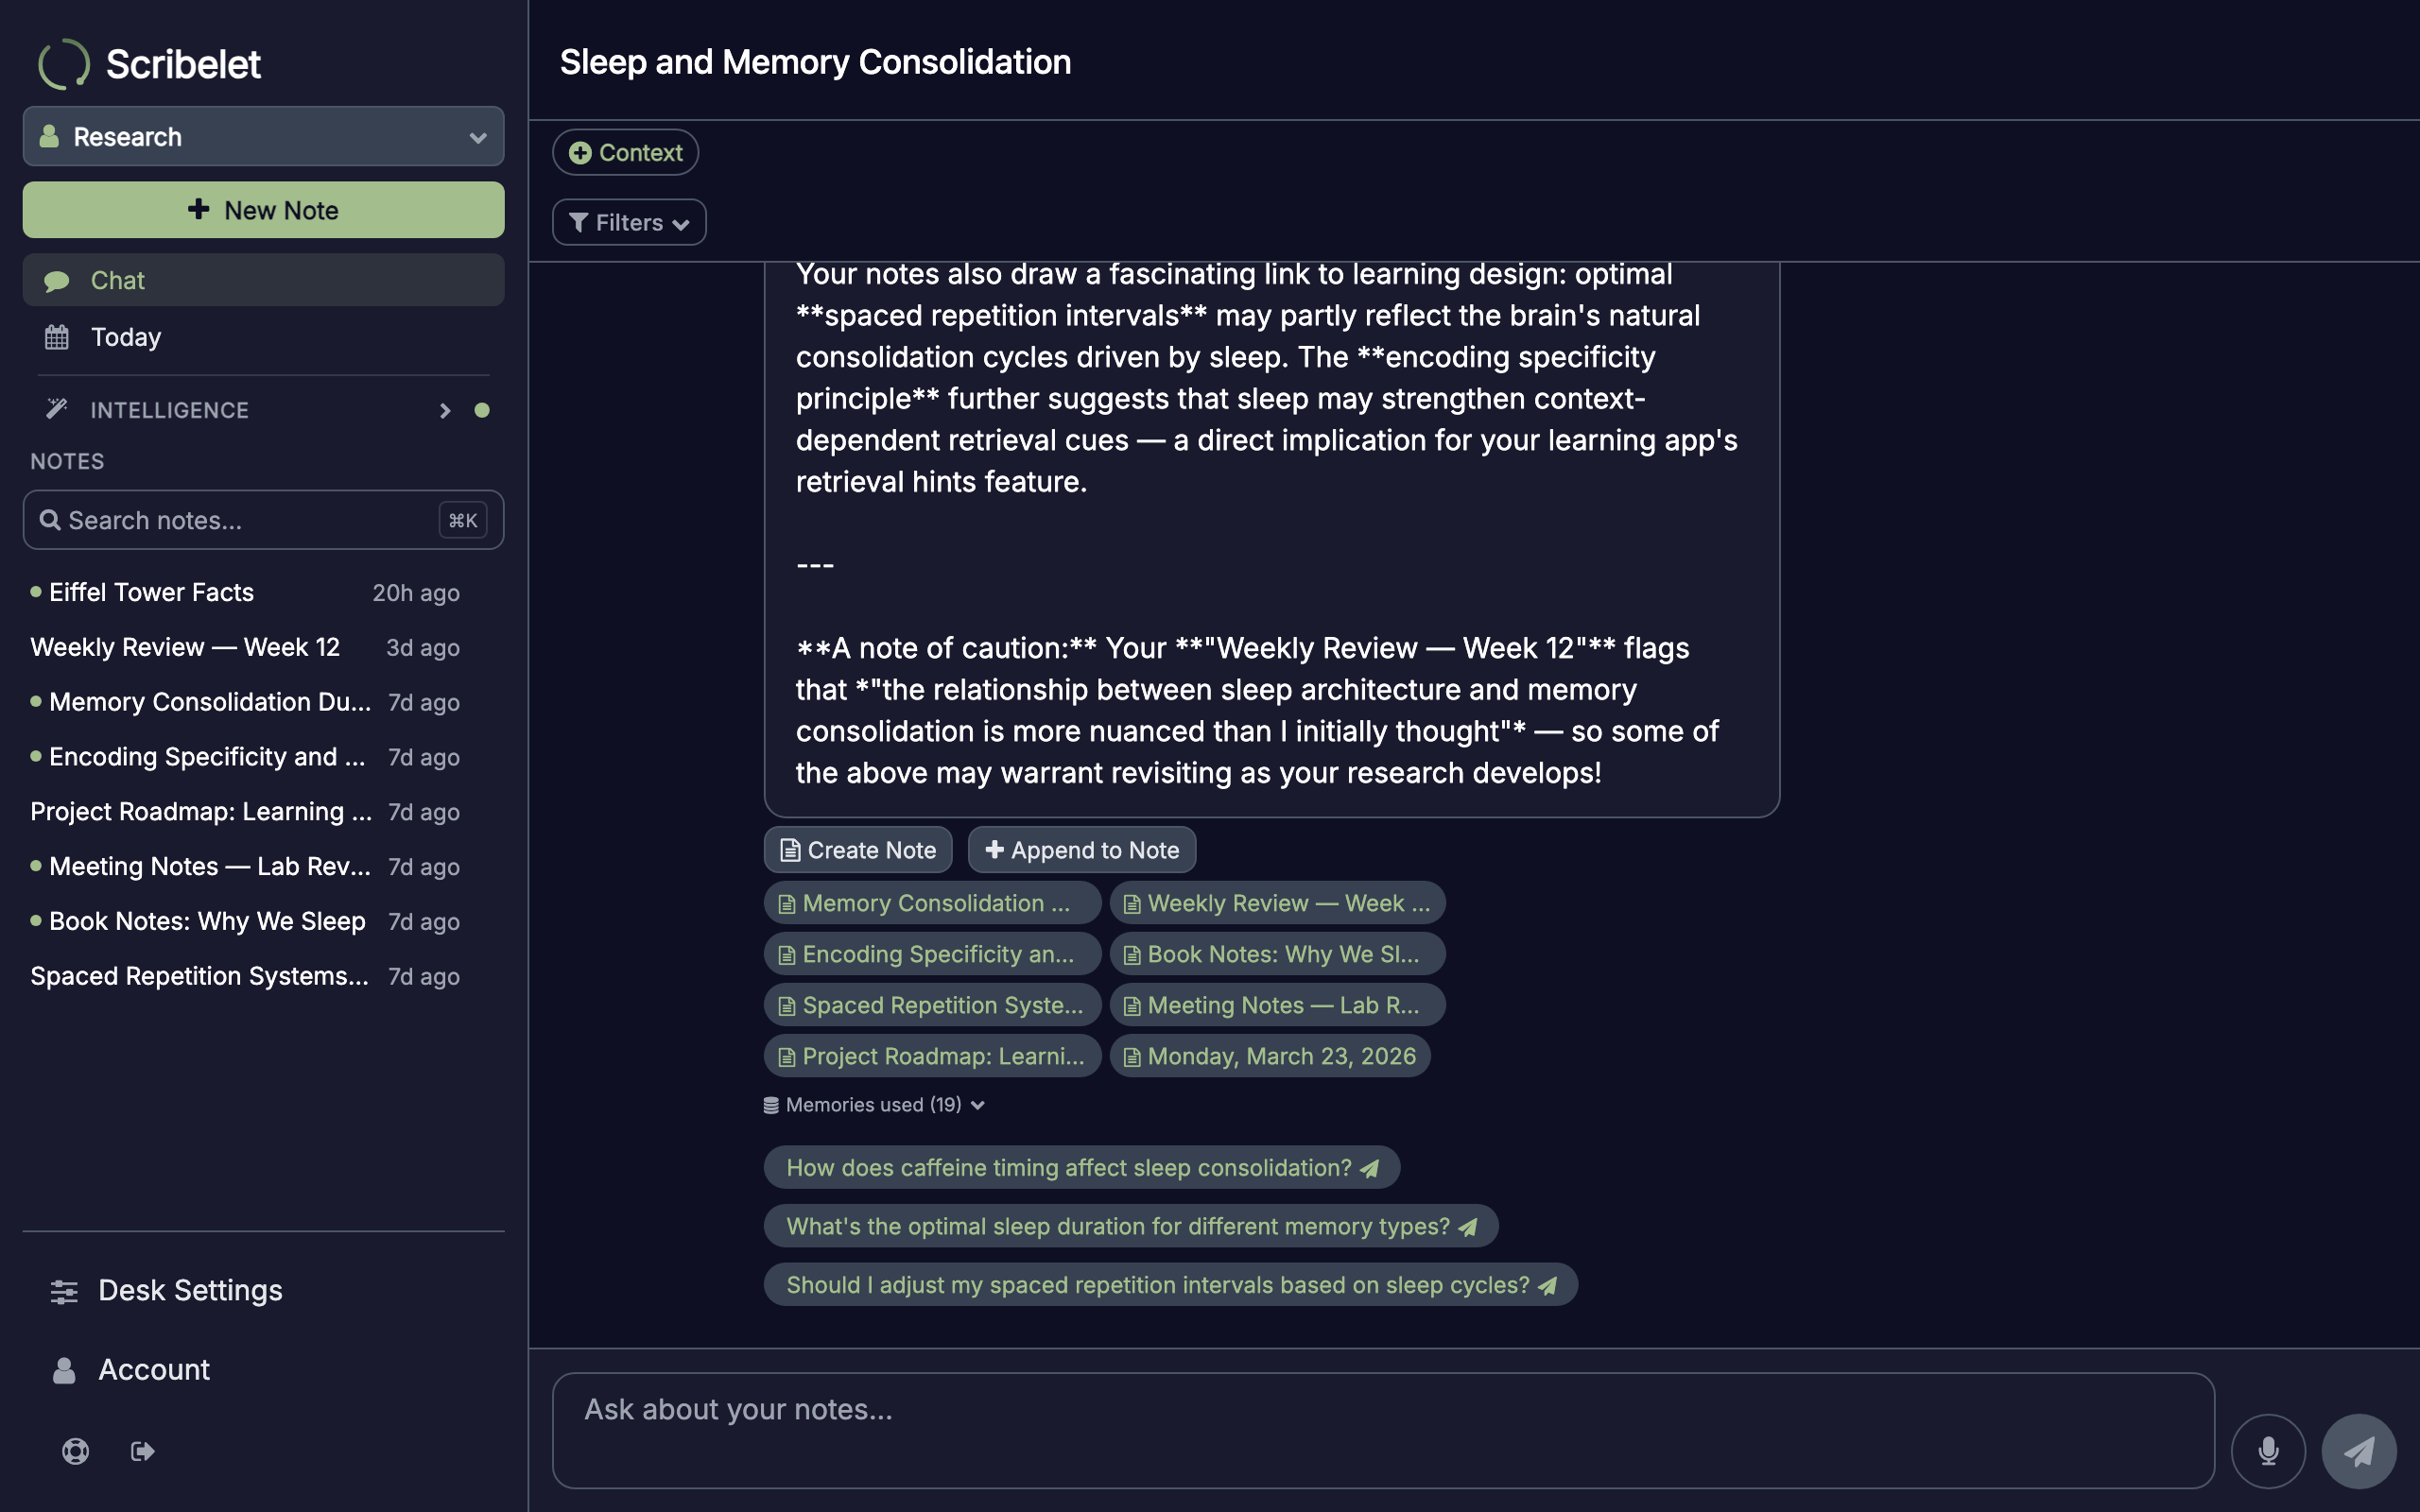Click the Intelligence status dot
Image resolution: width=2420 pixels, height=1512 pixels.
482,410
